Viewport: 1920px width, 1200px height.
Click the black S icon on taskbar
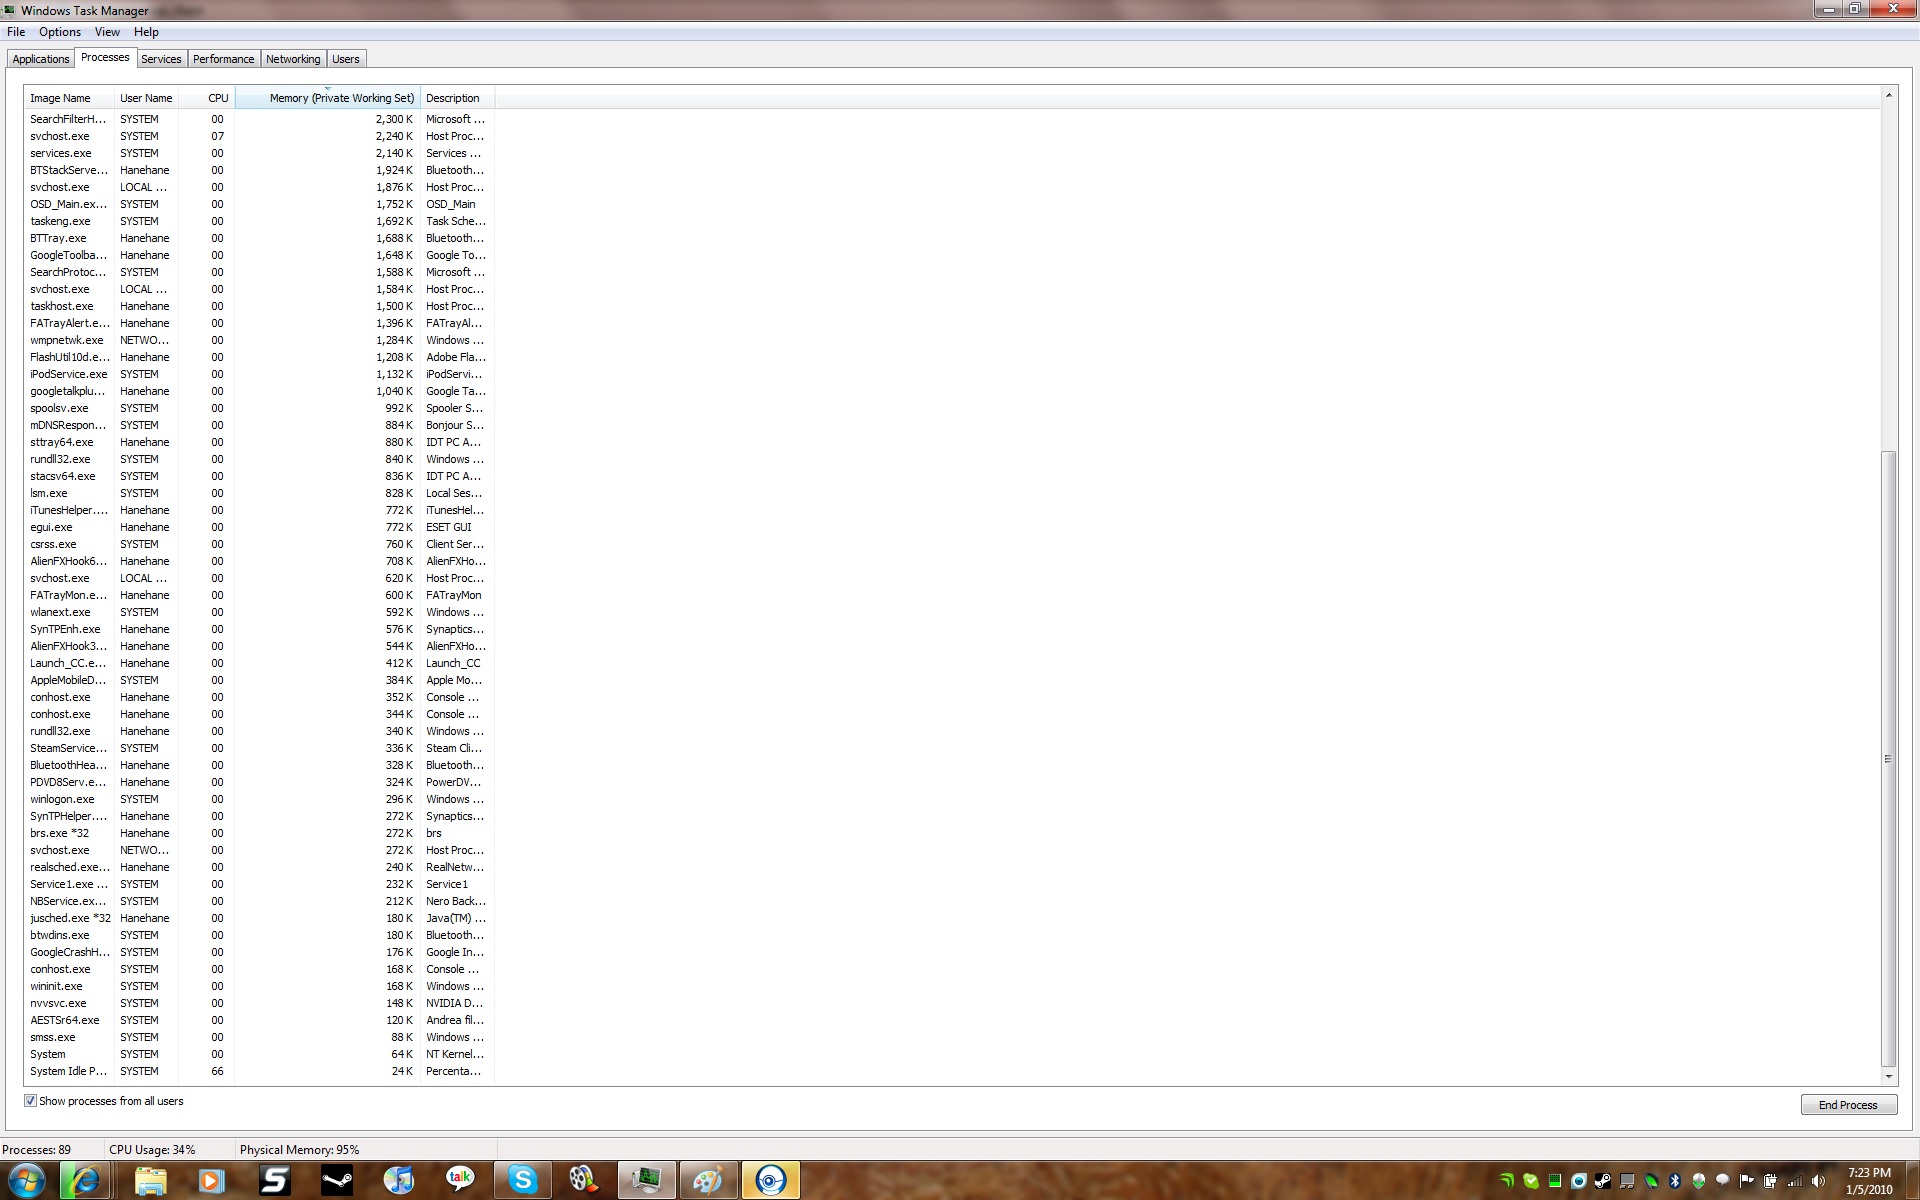tap(274, 1180)
